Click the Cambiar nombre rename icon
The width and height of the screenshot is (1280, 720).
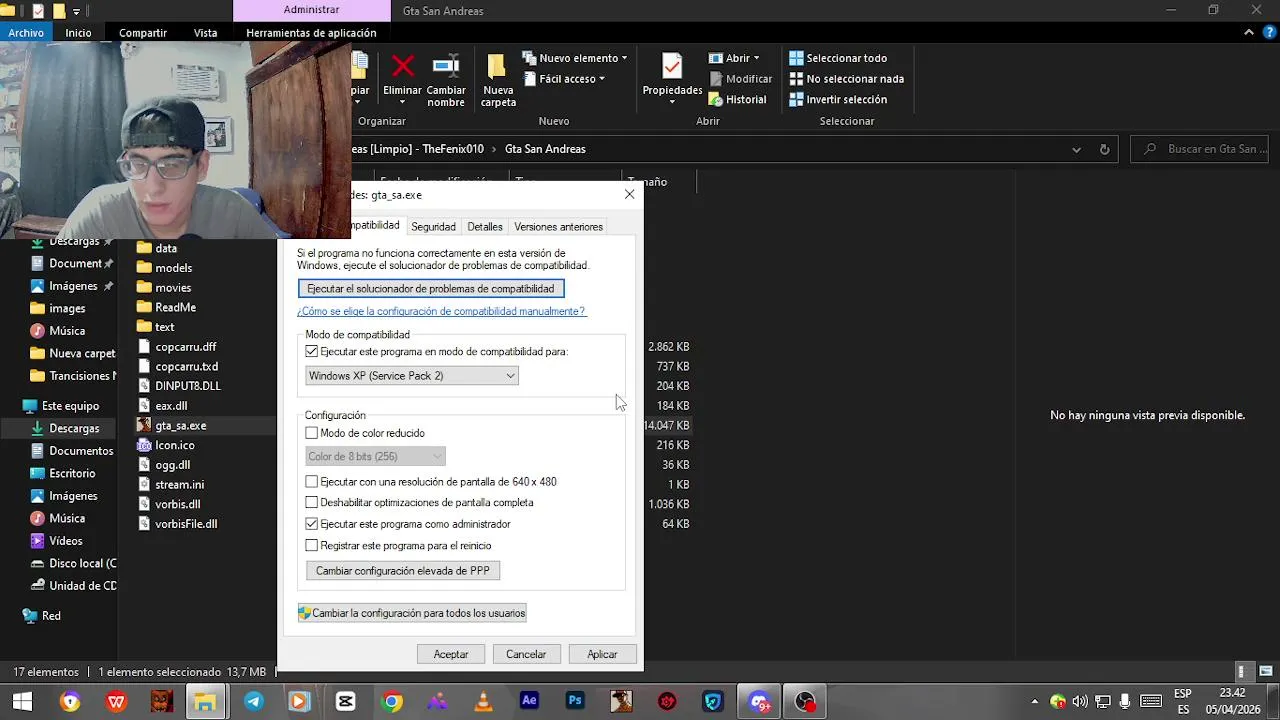(x=446, y=67)
